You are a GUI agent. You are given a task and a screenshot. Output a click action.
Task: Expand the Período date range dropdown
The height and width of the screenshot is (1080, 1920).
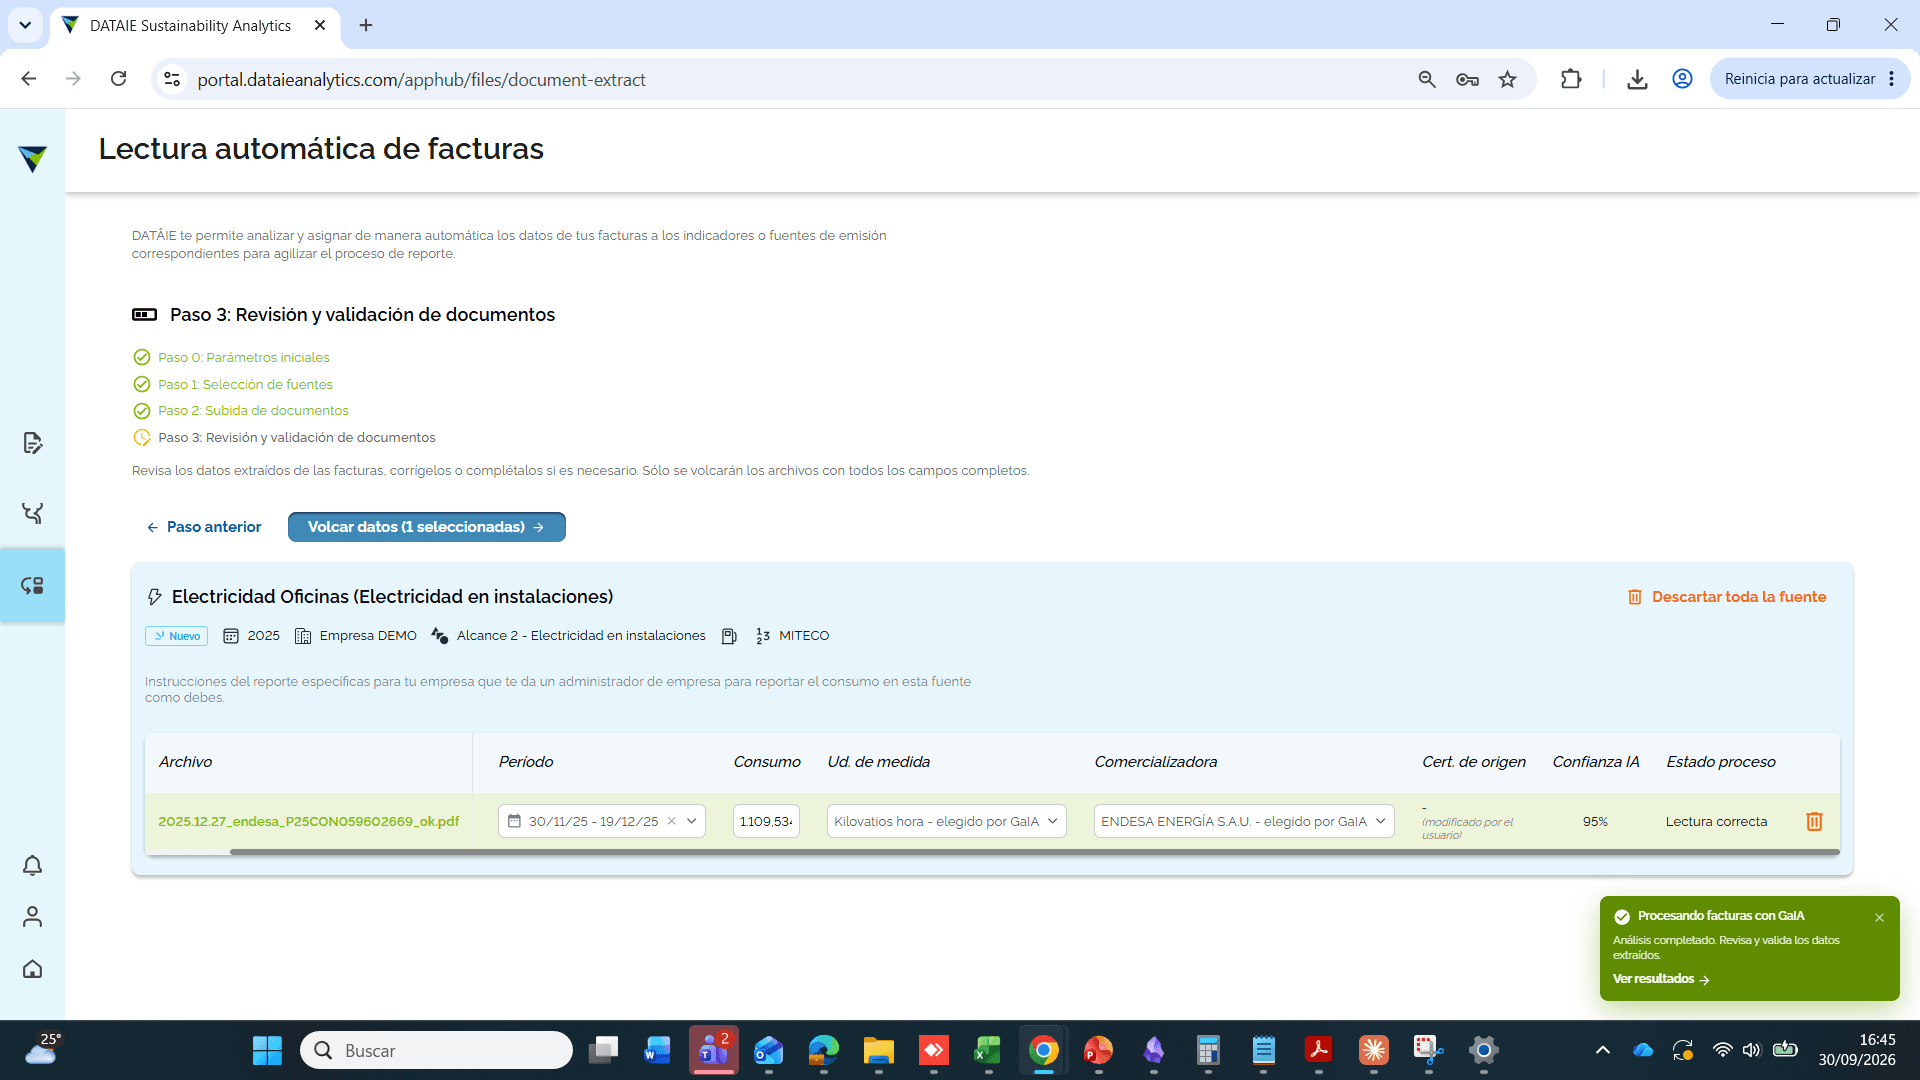pos(691,821)
